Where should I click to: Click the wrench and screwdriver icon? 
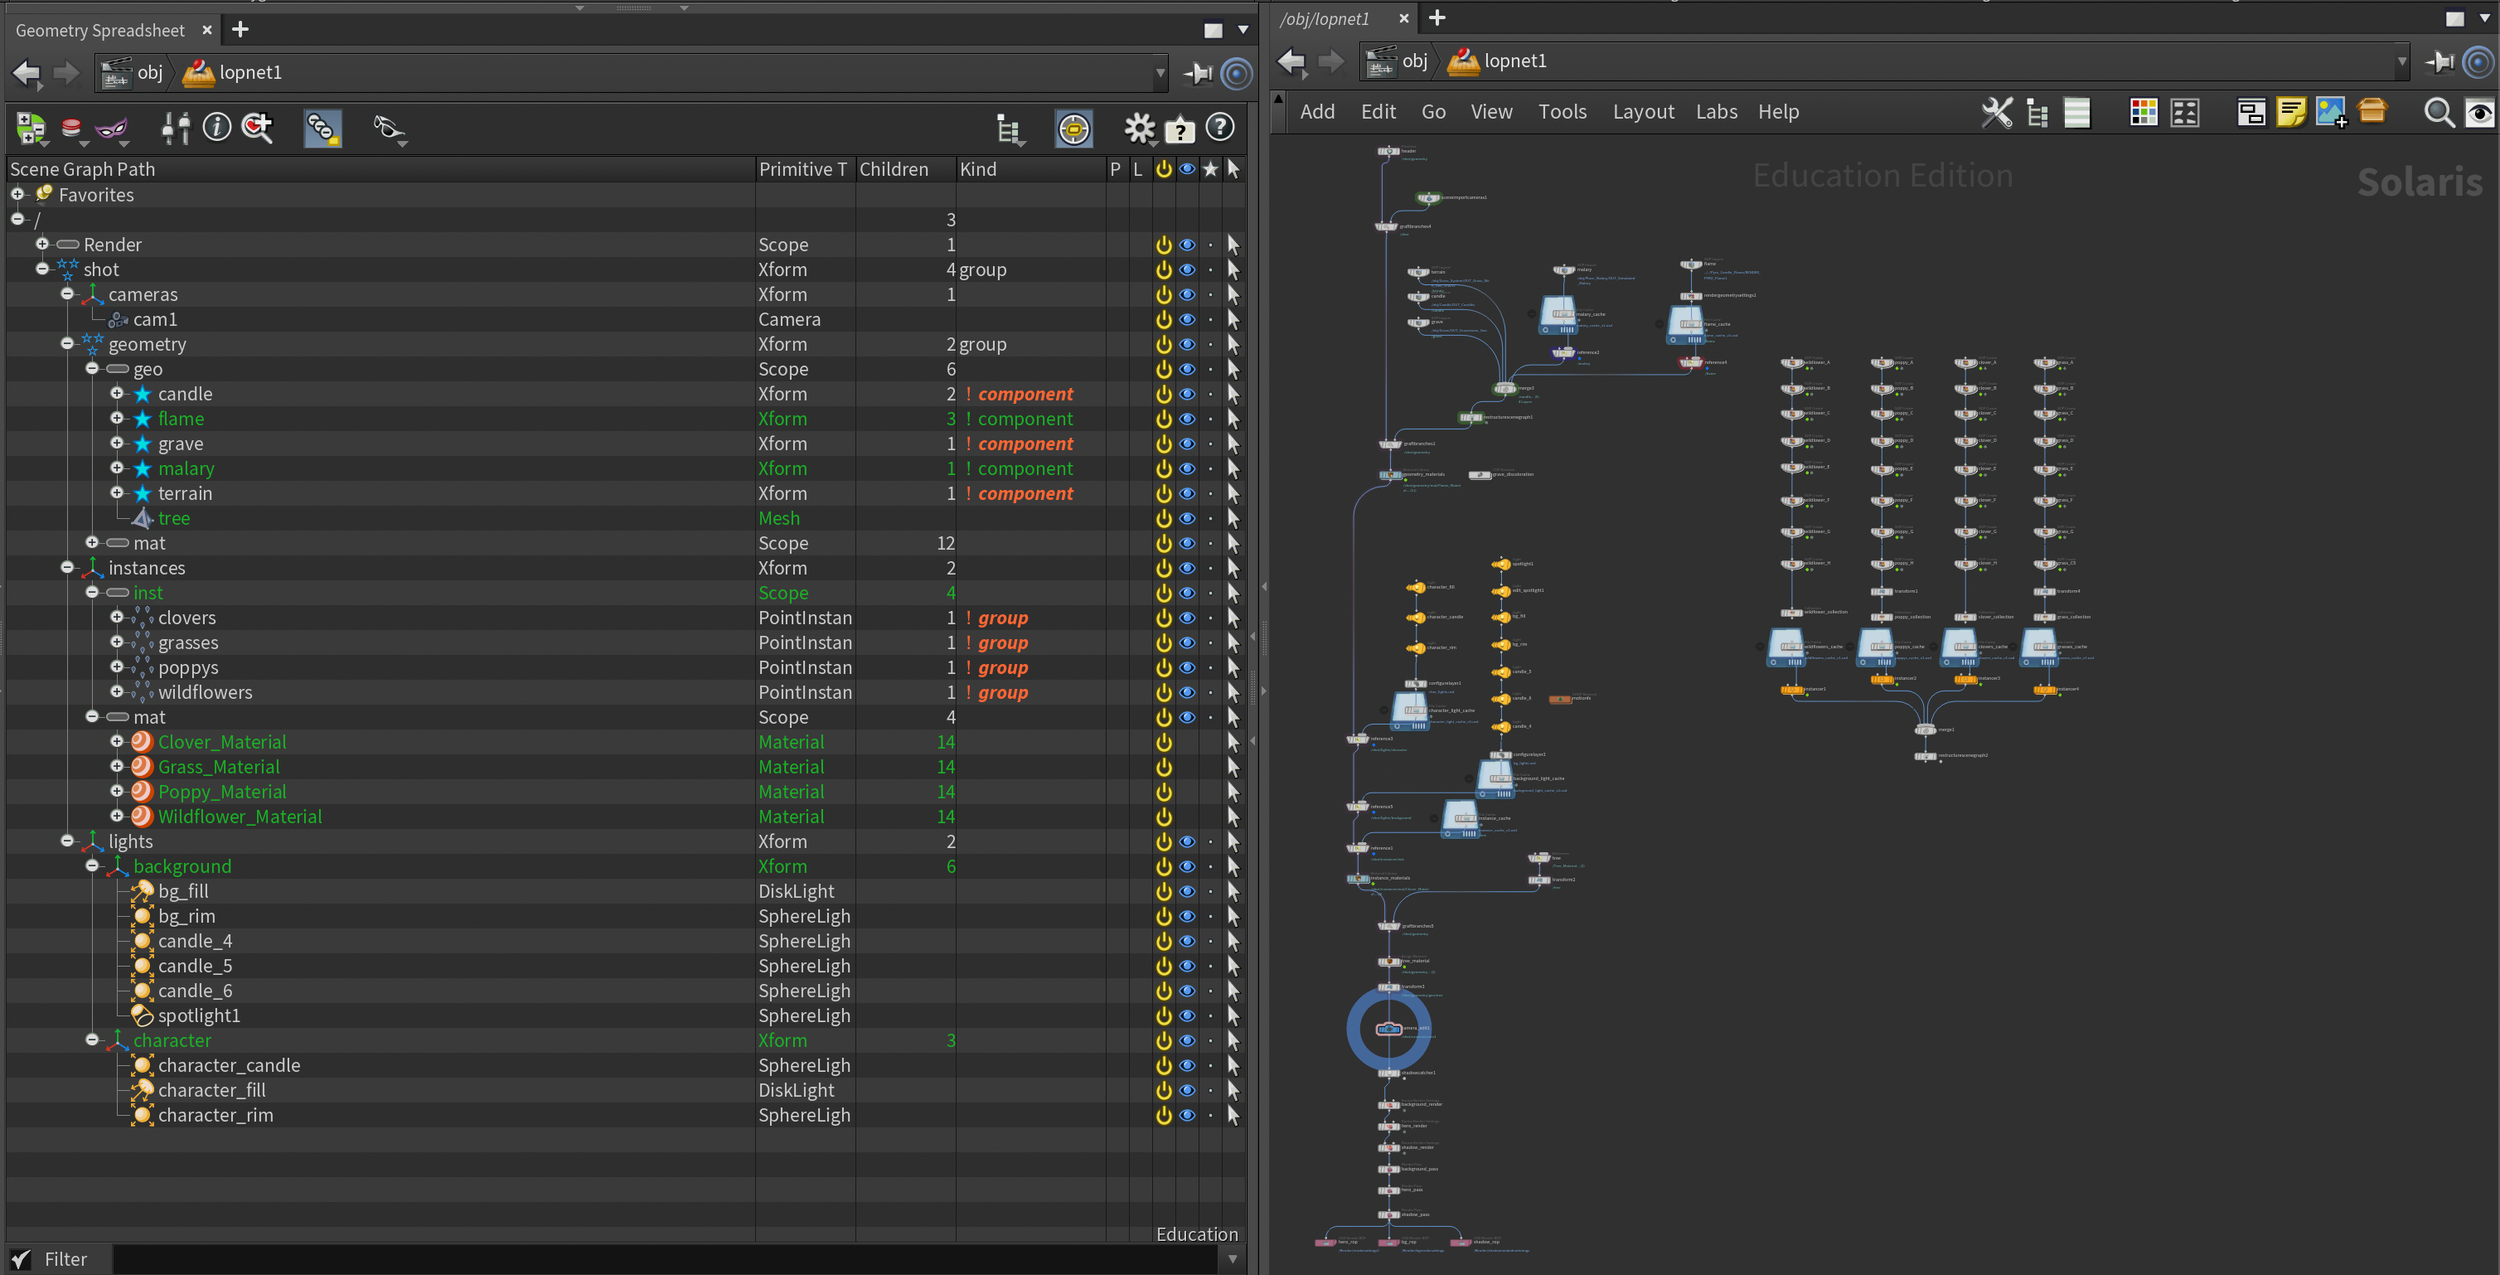[x=1996, y=112]
